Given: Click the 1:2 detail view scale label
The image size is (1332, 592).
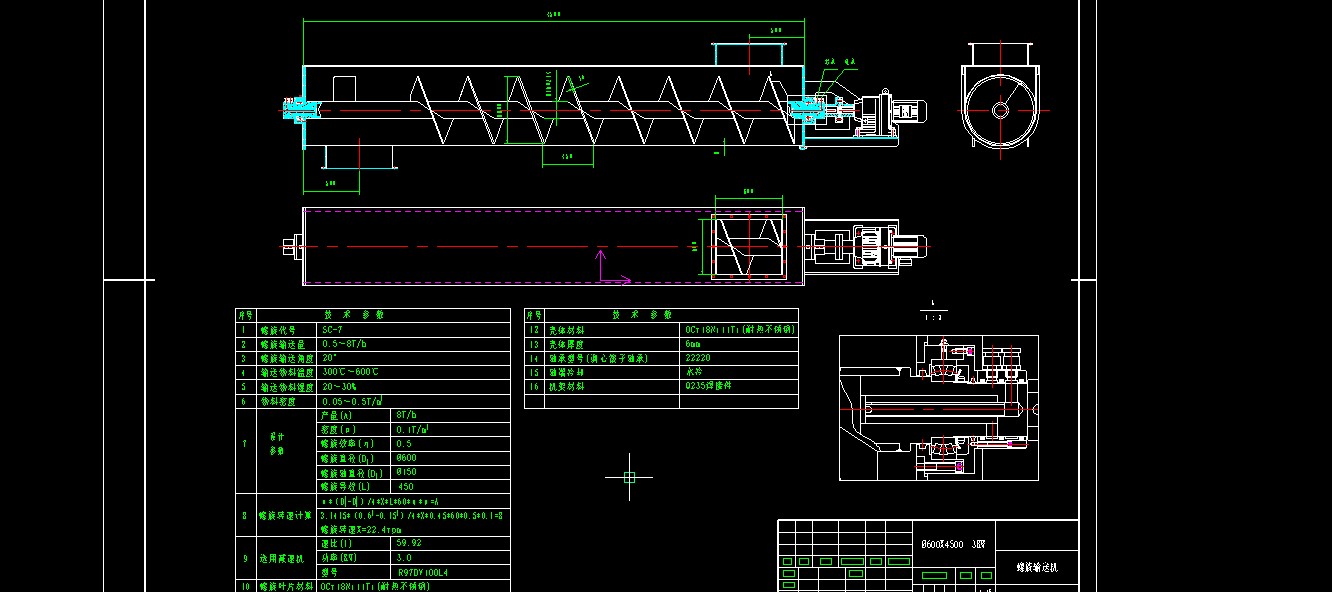Looking at the screenshot, I should (x=933, y=316).
